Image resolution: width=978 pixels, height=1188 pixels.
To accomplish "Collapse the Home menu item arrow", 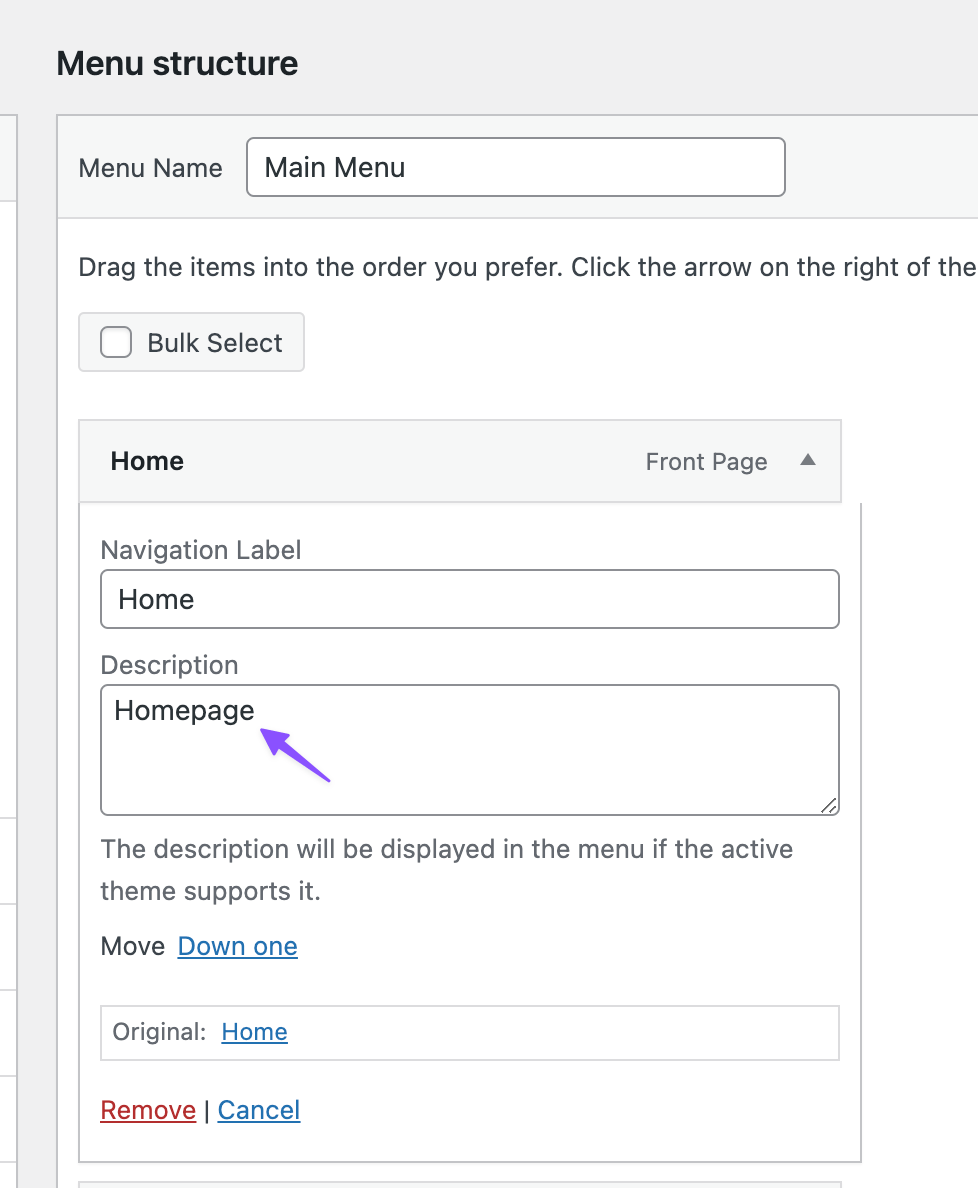I will [x=809, y=461].
